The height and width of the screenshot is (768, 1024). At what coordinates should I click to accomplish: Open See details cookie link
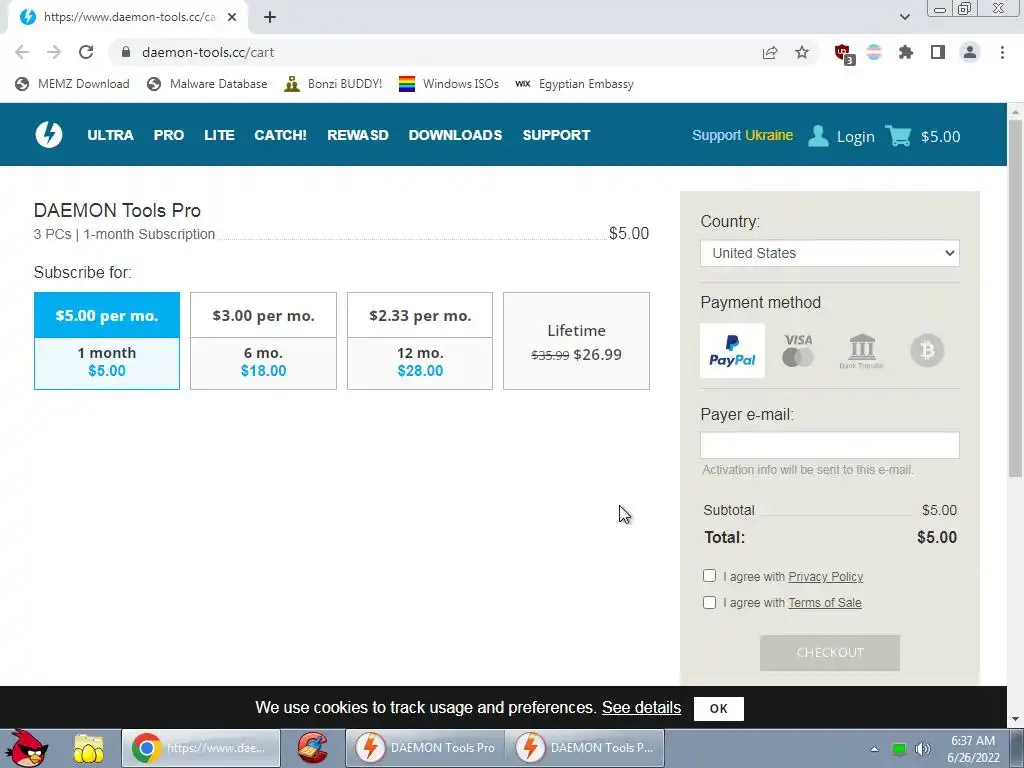tap(641, 707)
